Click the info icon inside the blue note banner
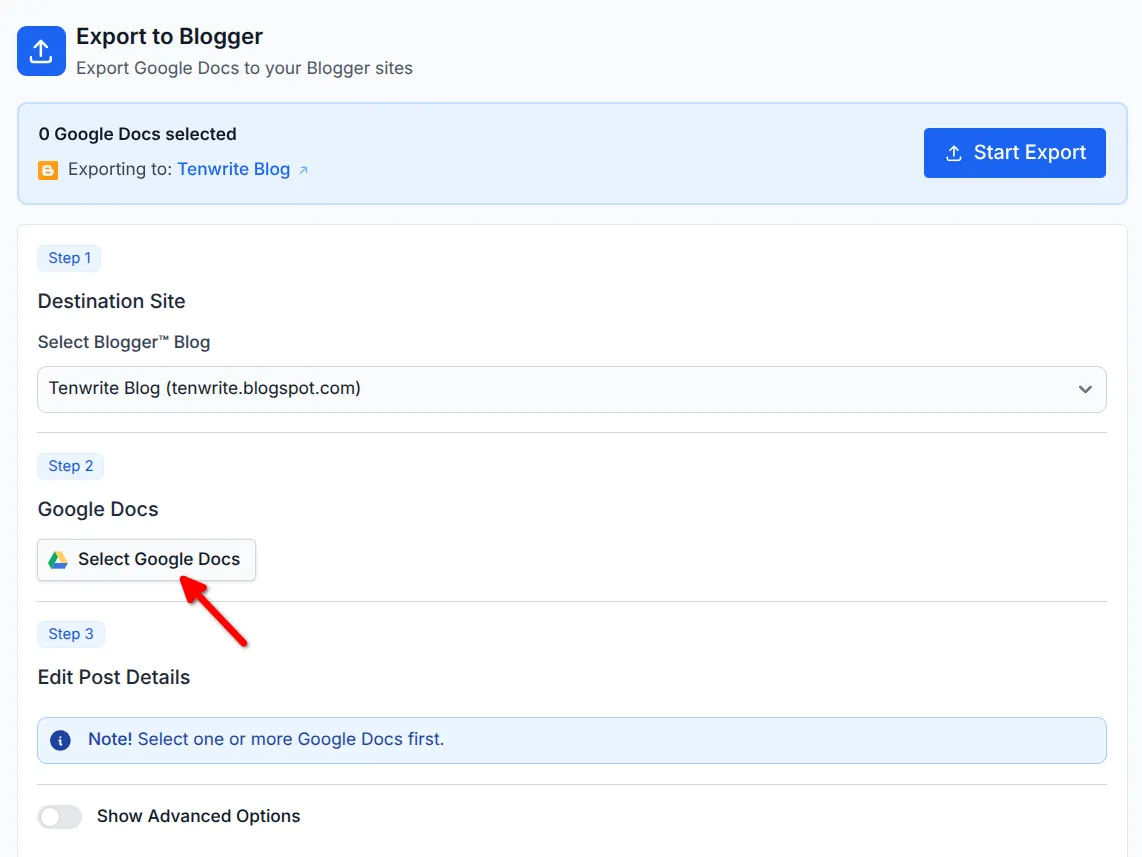The image size is (1142, 857). coord(60,740)
